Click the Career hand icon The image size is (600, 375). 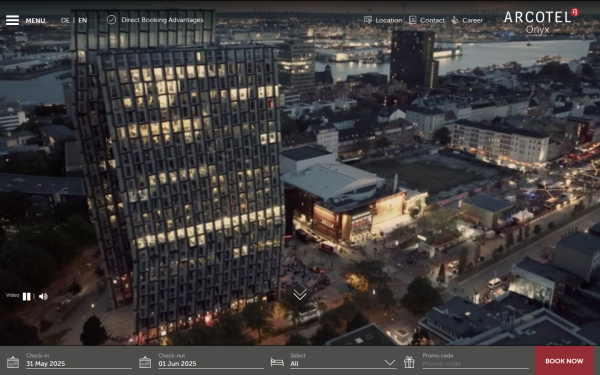point(455,20)
